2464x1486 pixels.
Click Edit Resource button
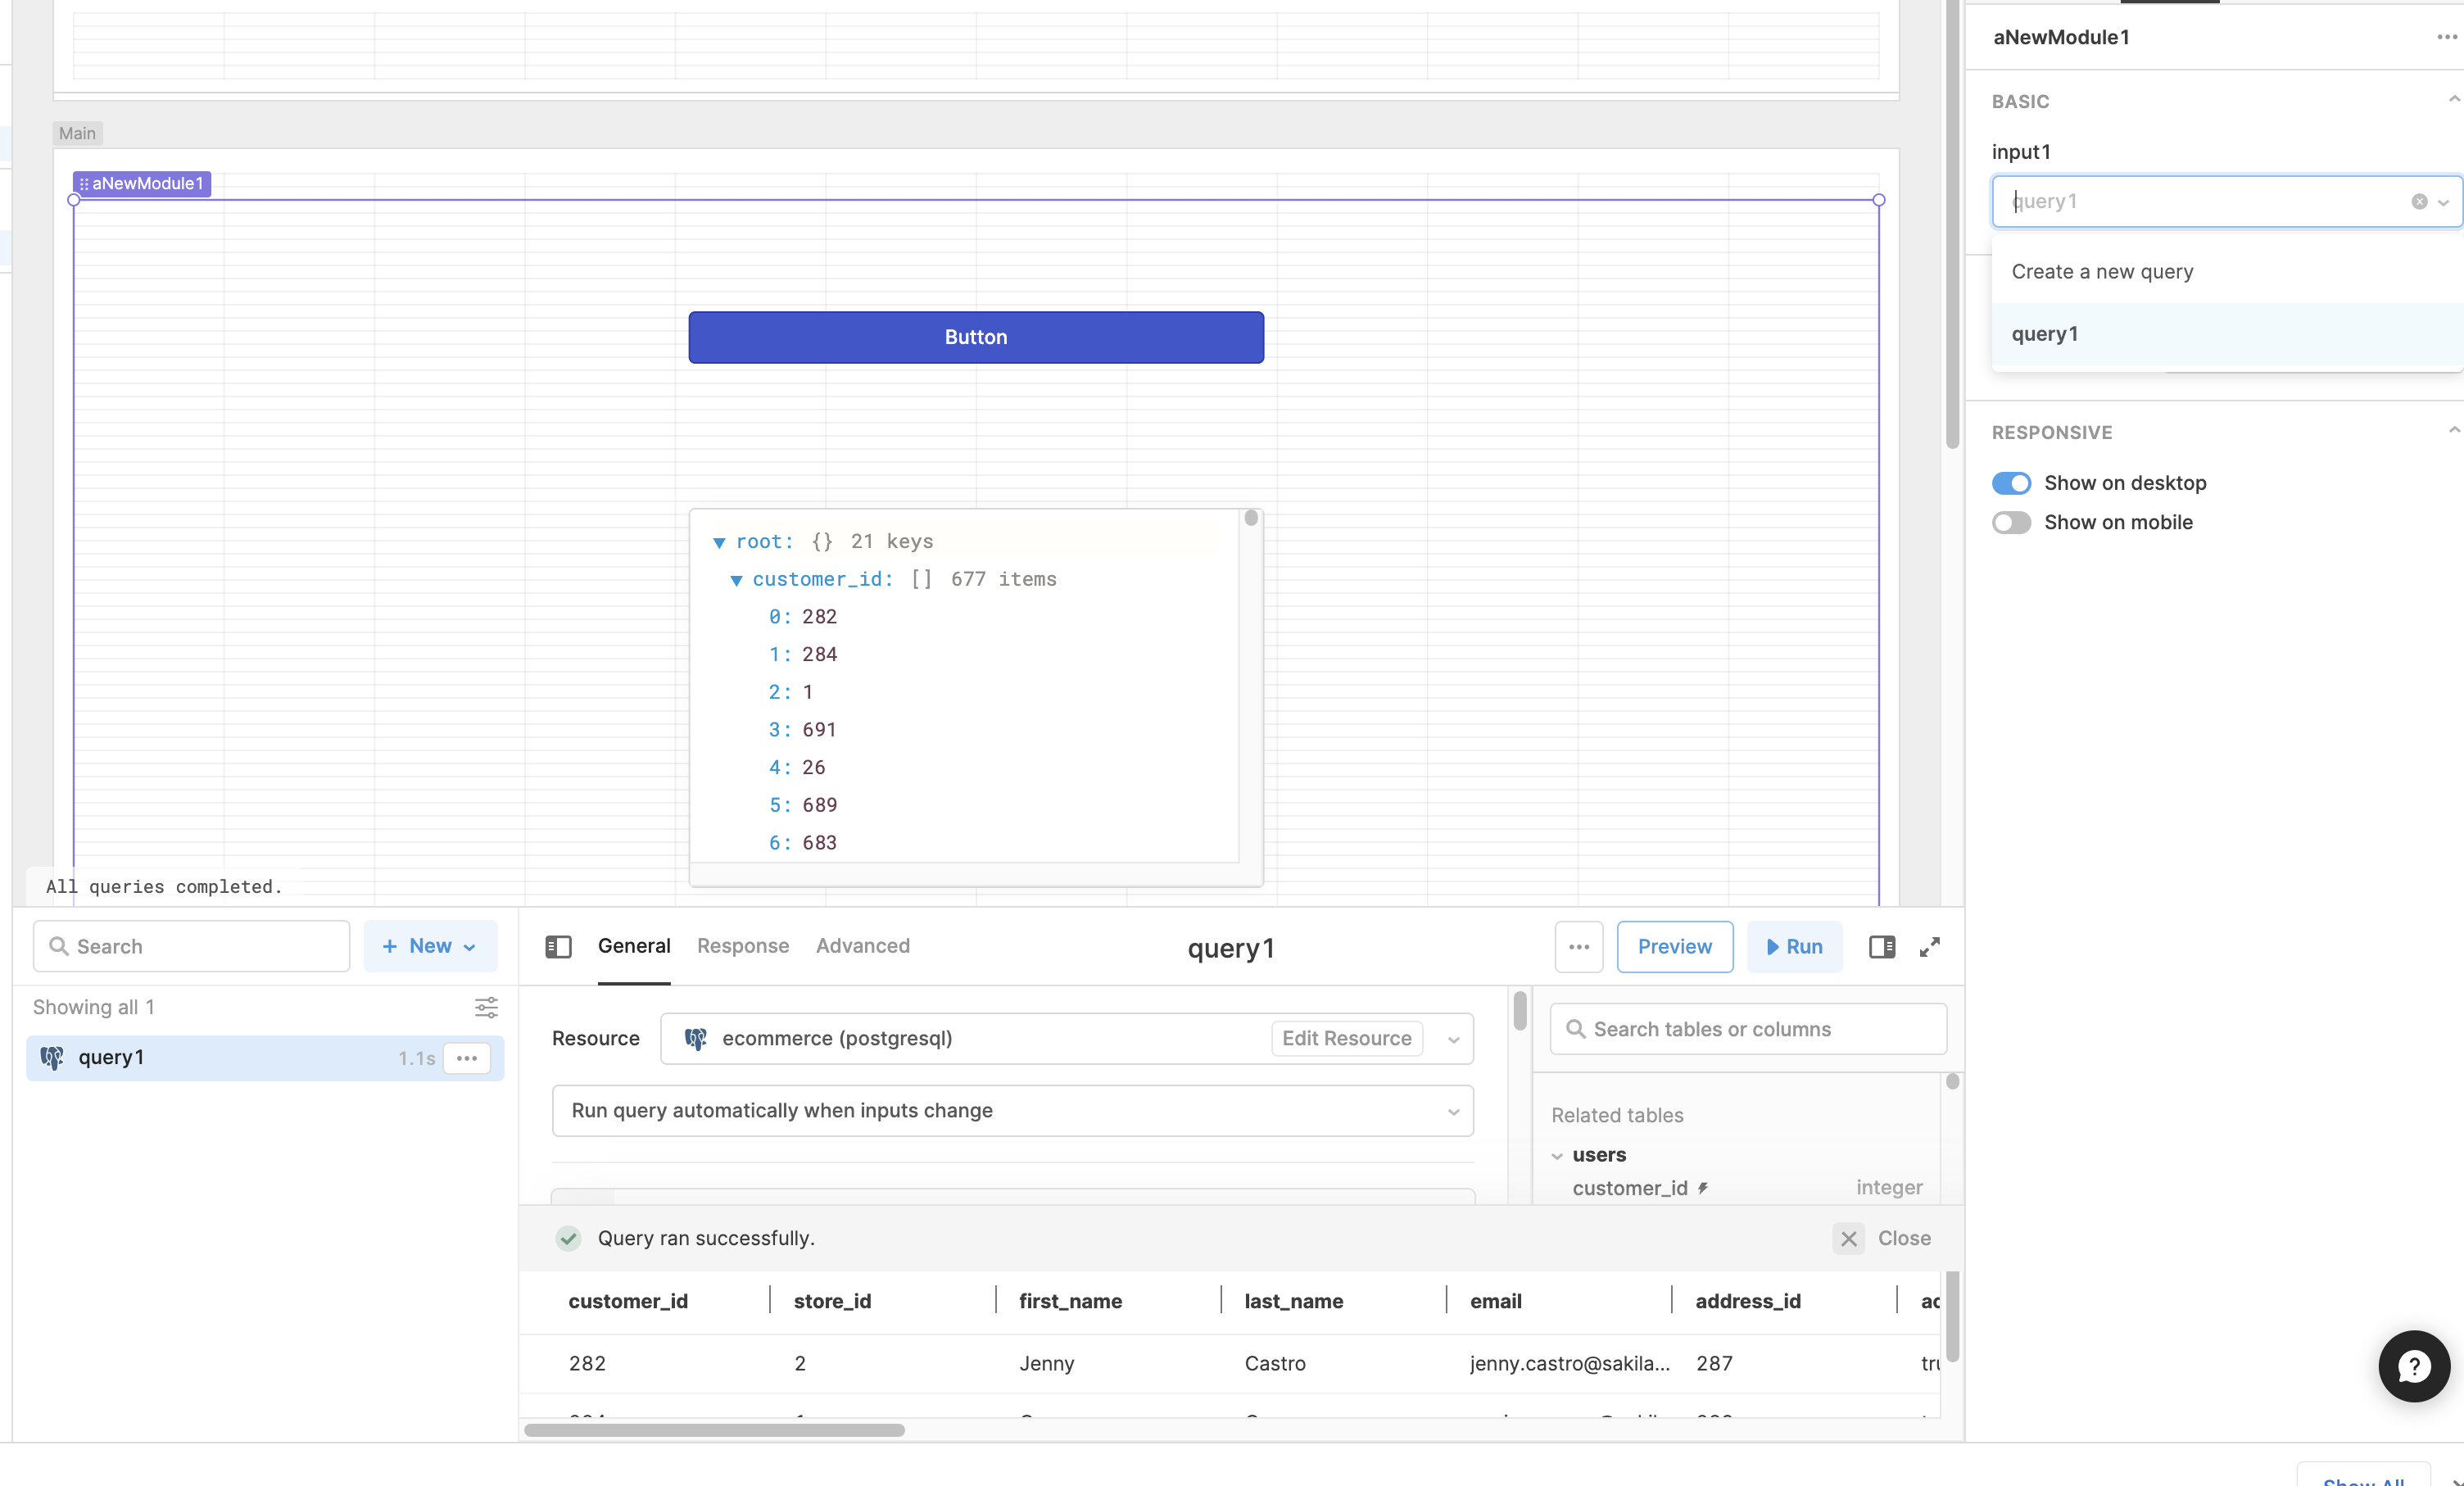[x=1347, y=1038]
